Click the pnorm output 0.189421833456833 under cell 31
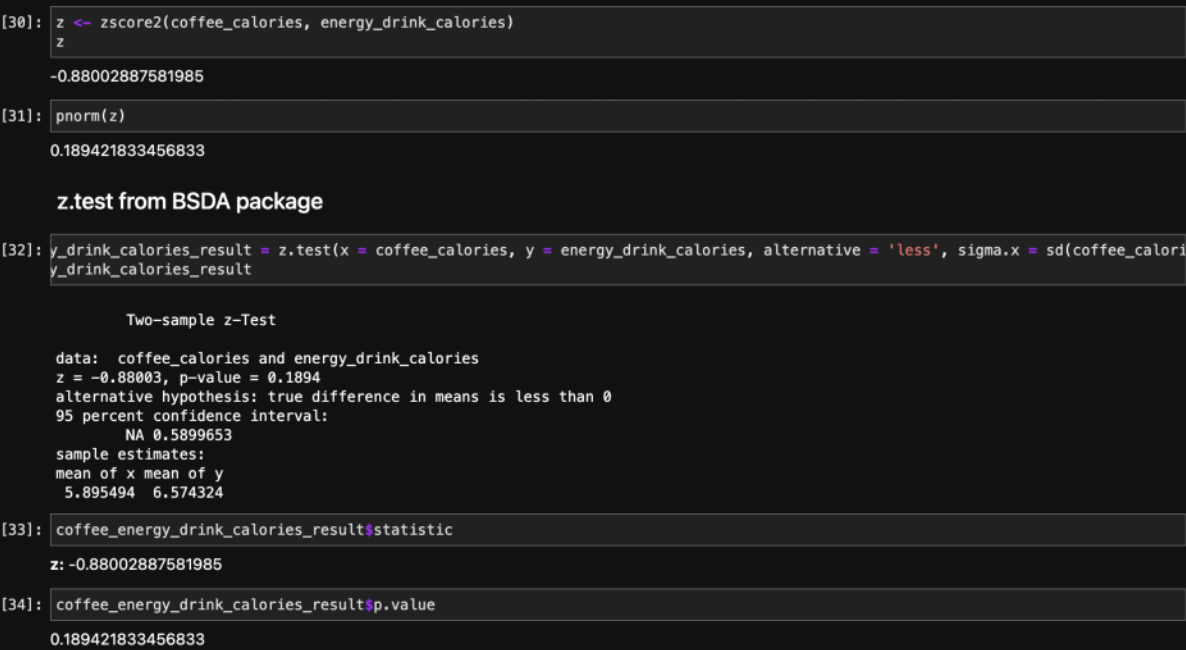Viewport: 1186px width, 650px height. (127, 151)
